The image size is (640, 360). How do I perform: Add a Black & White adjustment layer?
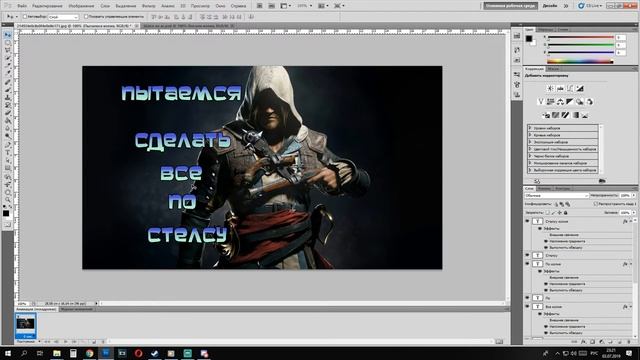[570, 102]
